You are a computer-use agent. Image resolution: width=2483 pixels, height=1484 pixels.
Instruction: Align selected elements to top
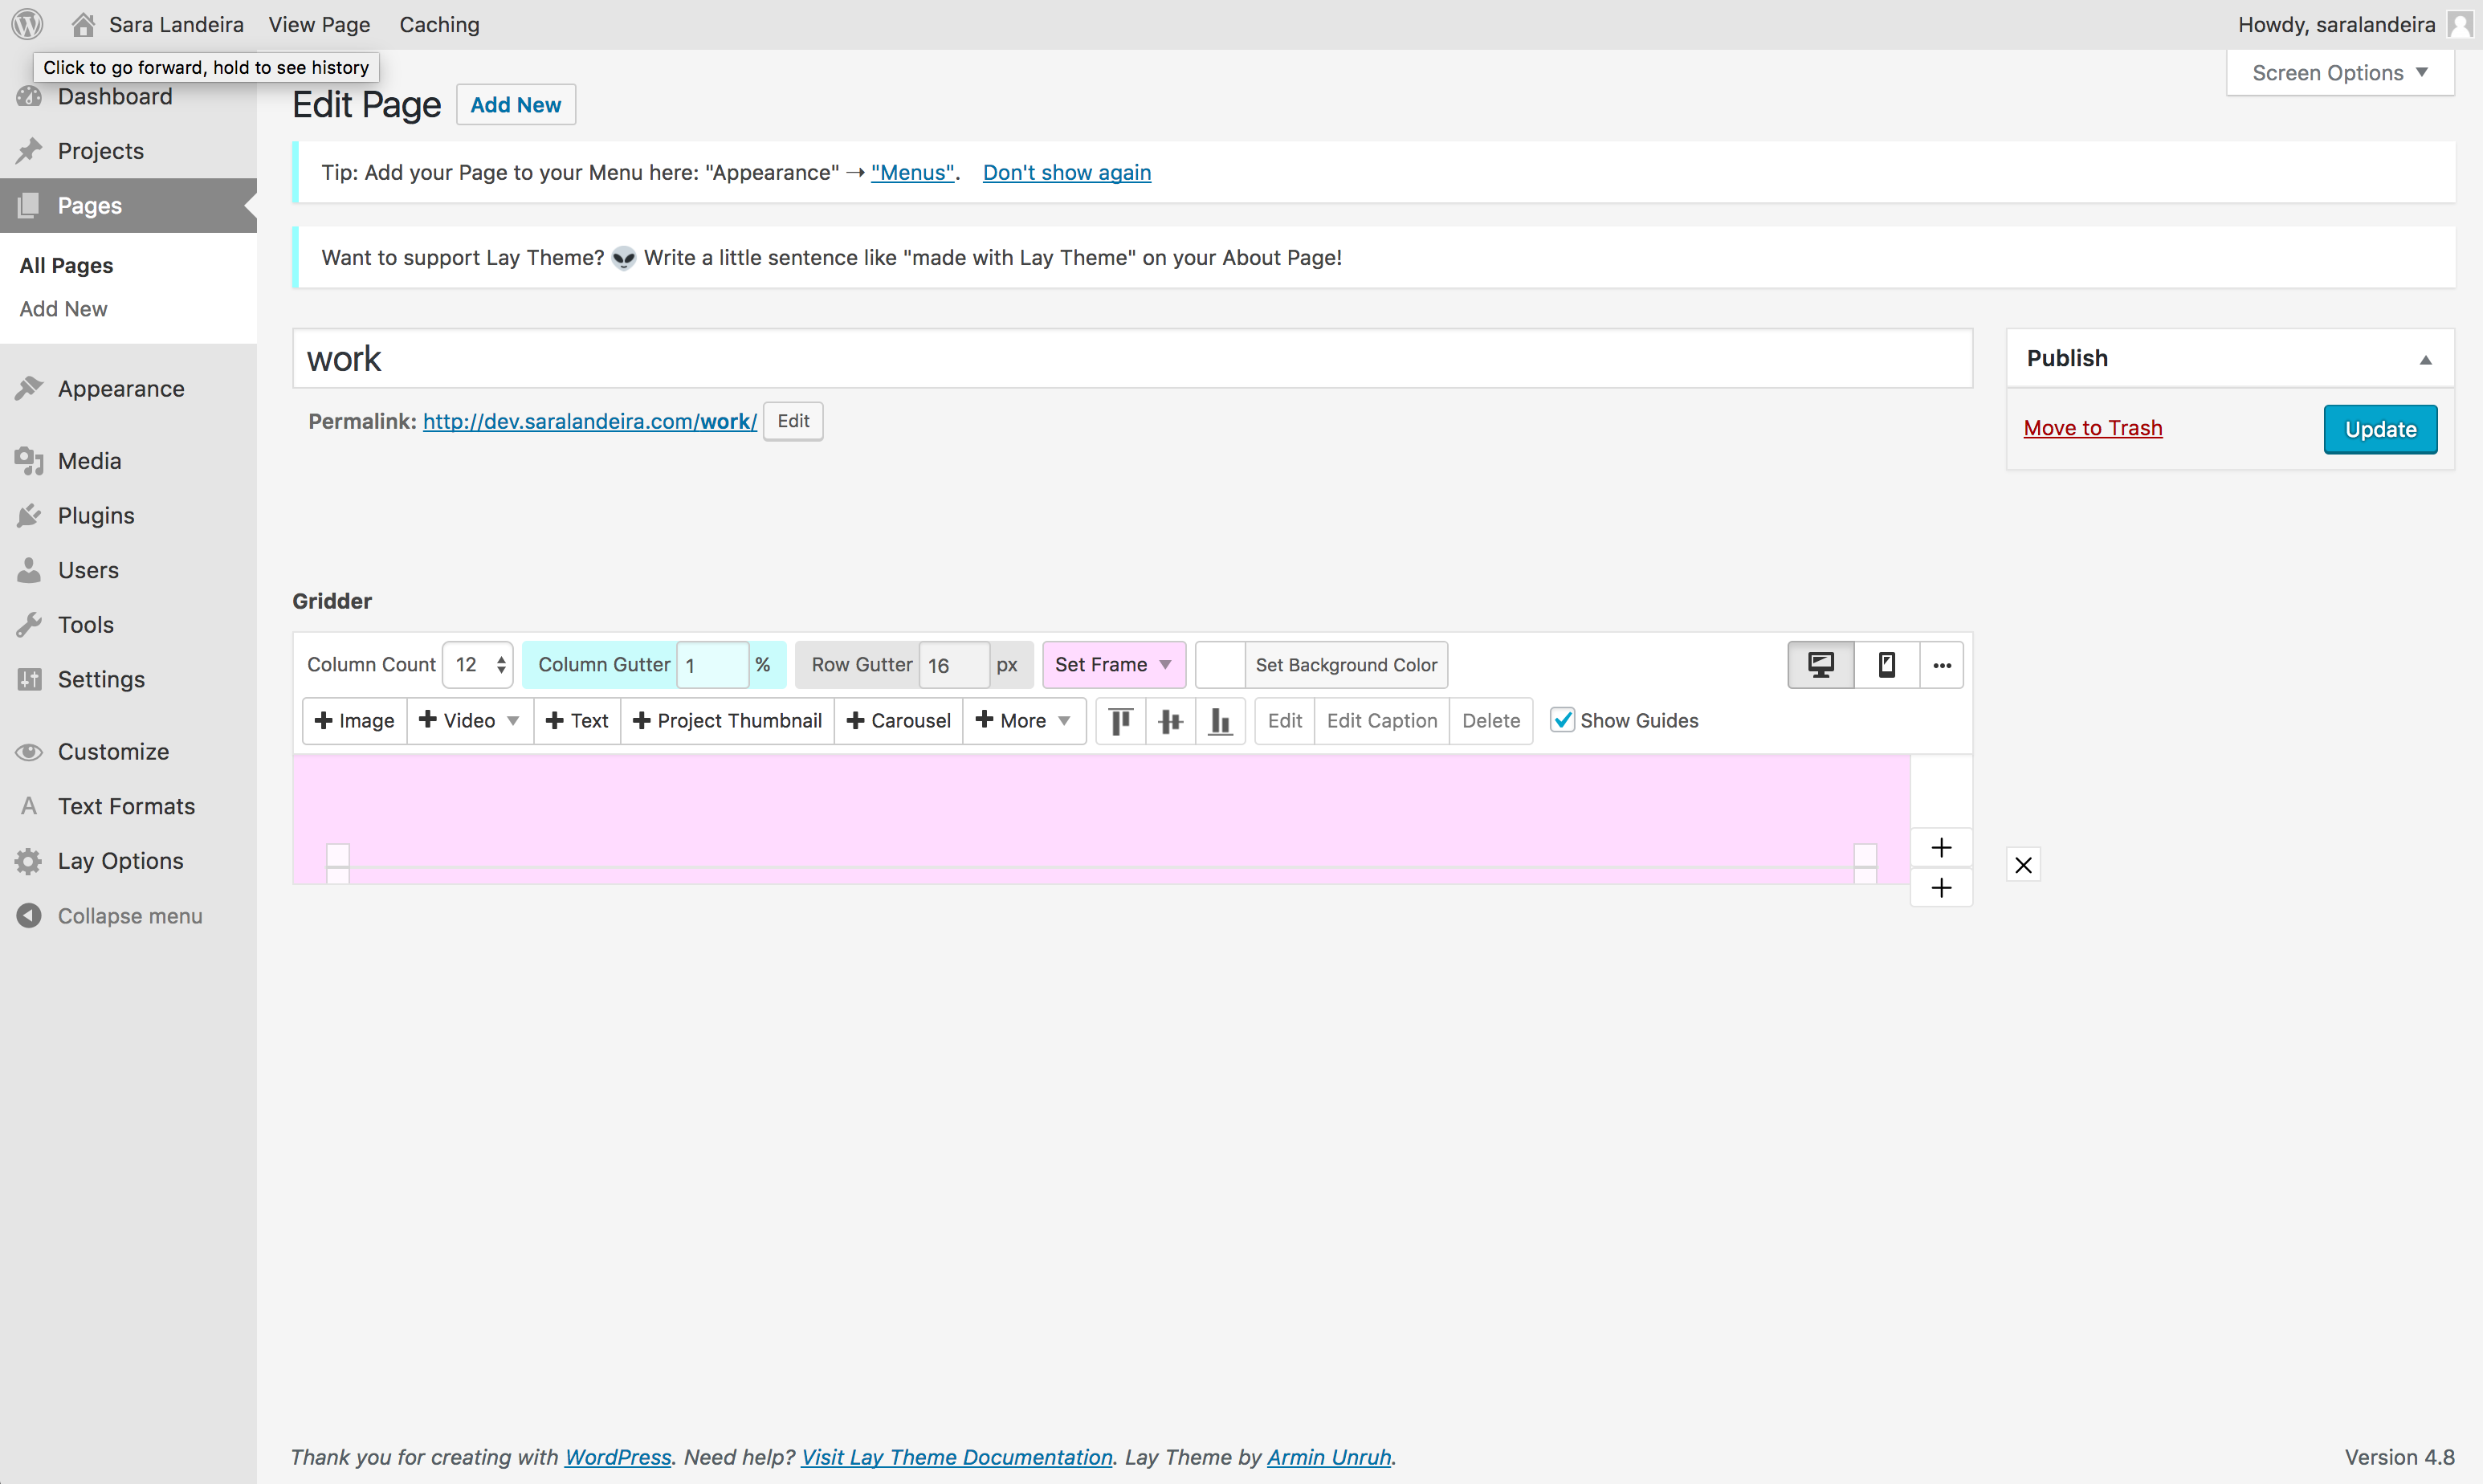tap(1121, 721)
